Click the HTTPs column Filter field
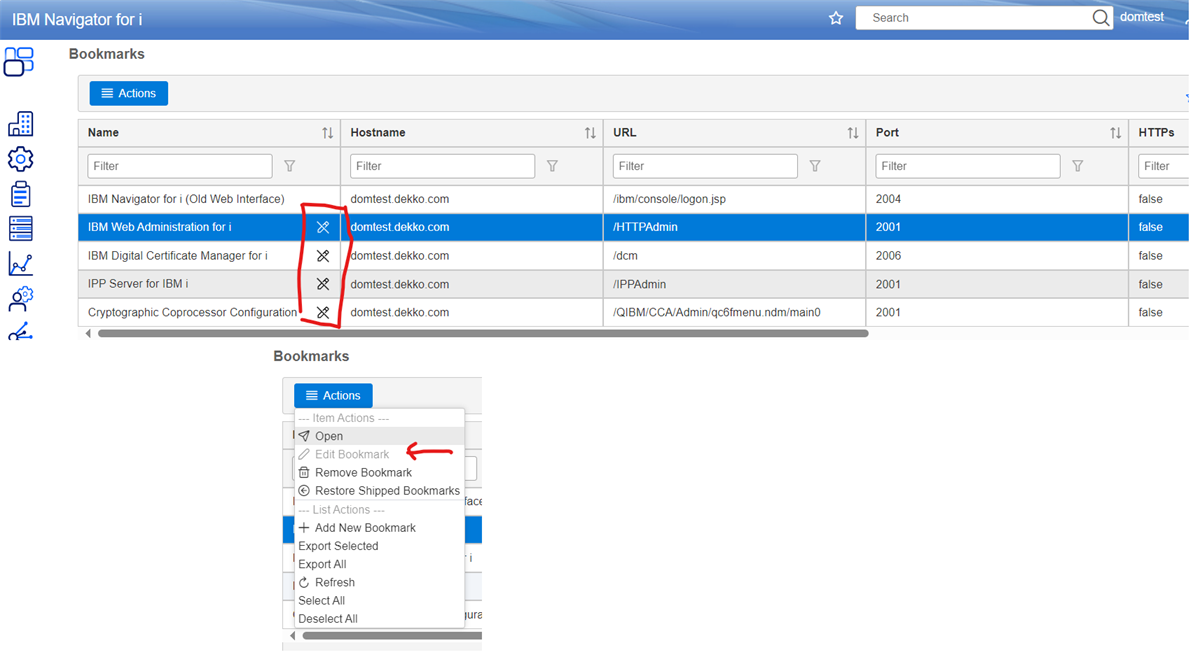This screenshot has width=1200, height=664. point(1164,166)
